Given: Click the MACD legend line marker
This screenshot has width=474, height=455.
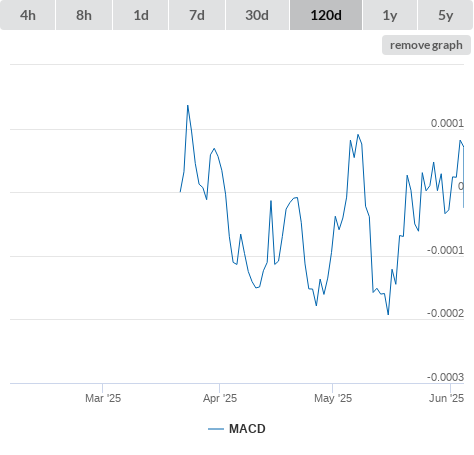Looking at the screenshot, I should pyautogui.click(x=216, y=429).
